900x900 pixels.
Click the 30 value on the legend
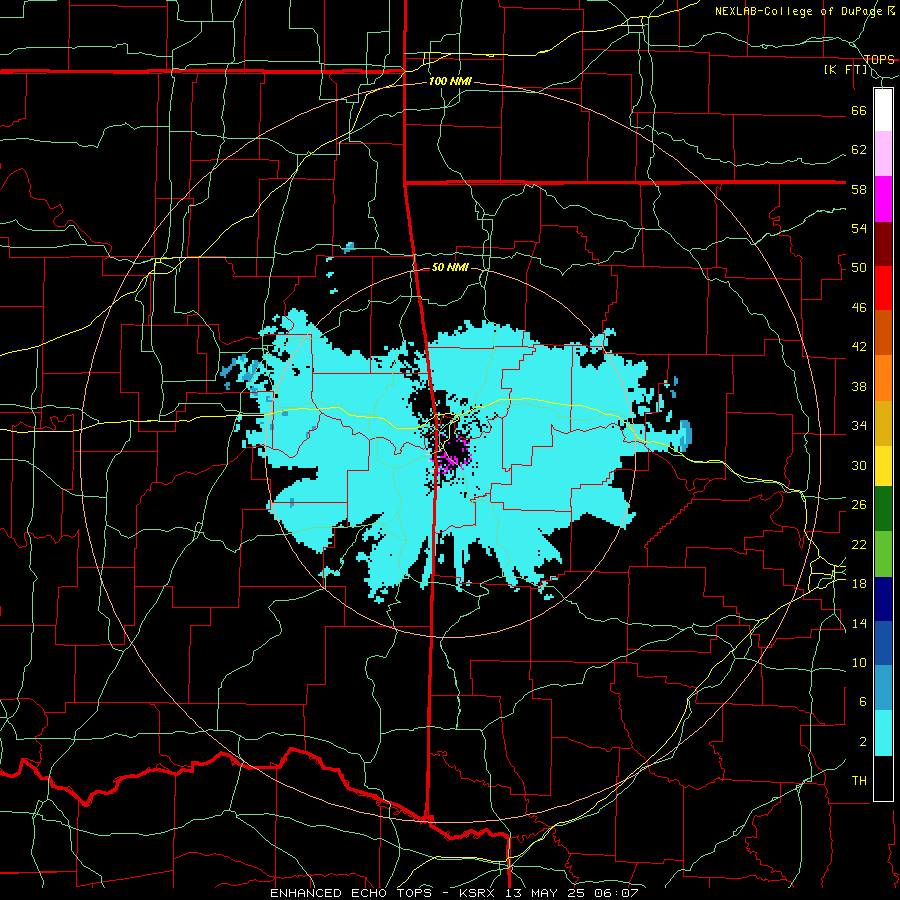point(859,465)
